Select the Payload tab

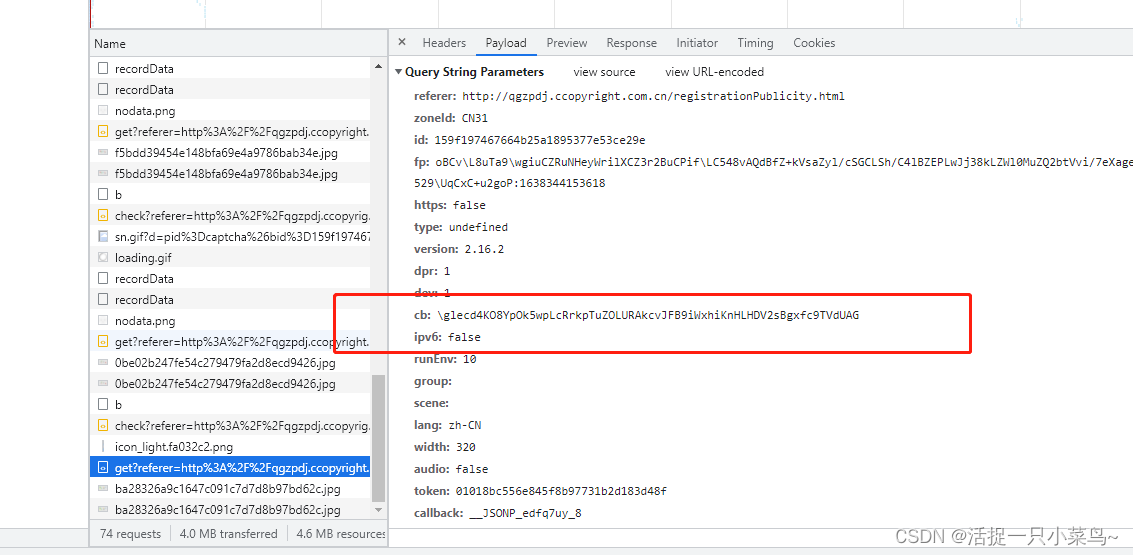point(506,43)
